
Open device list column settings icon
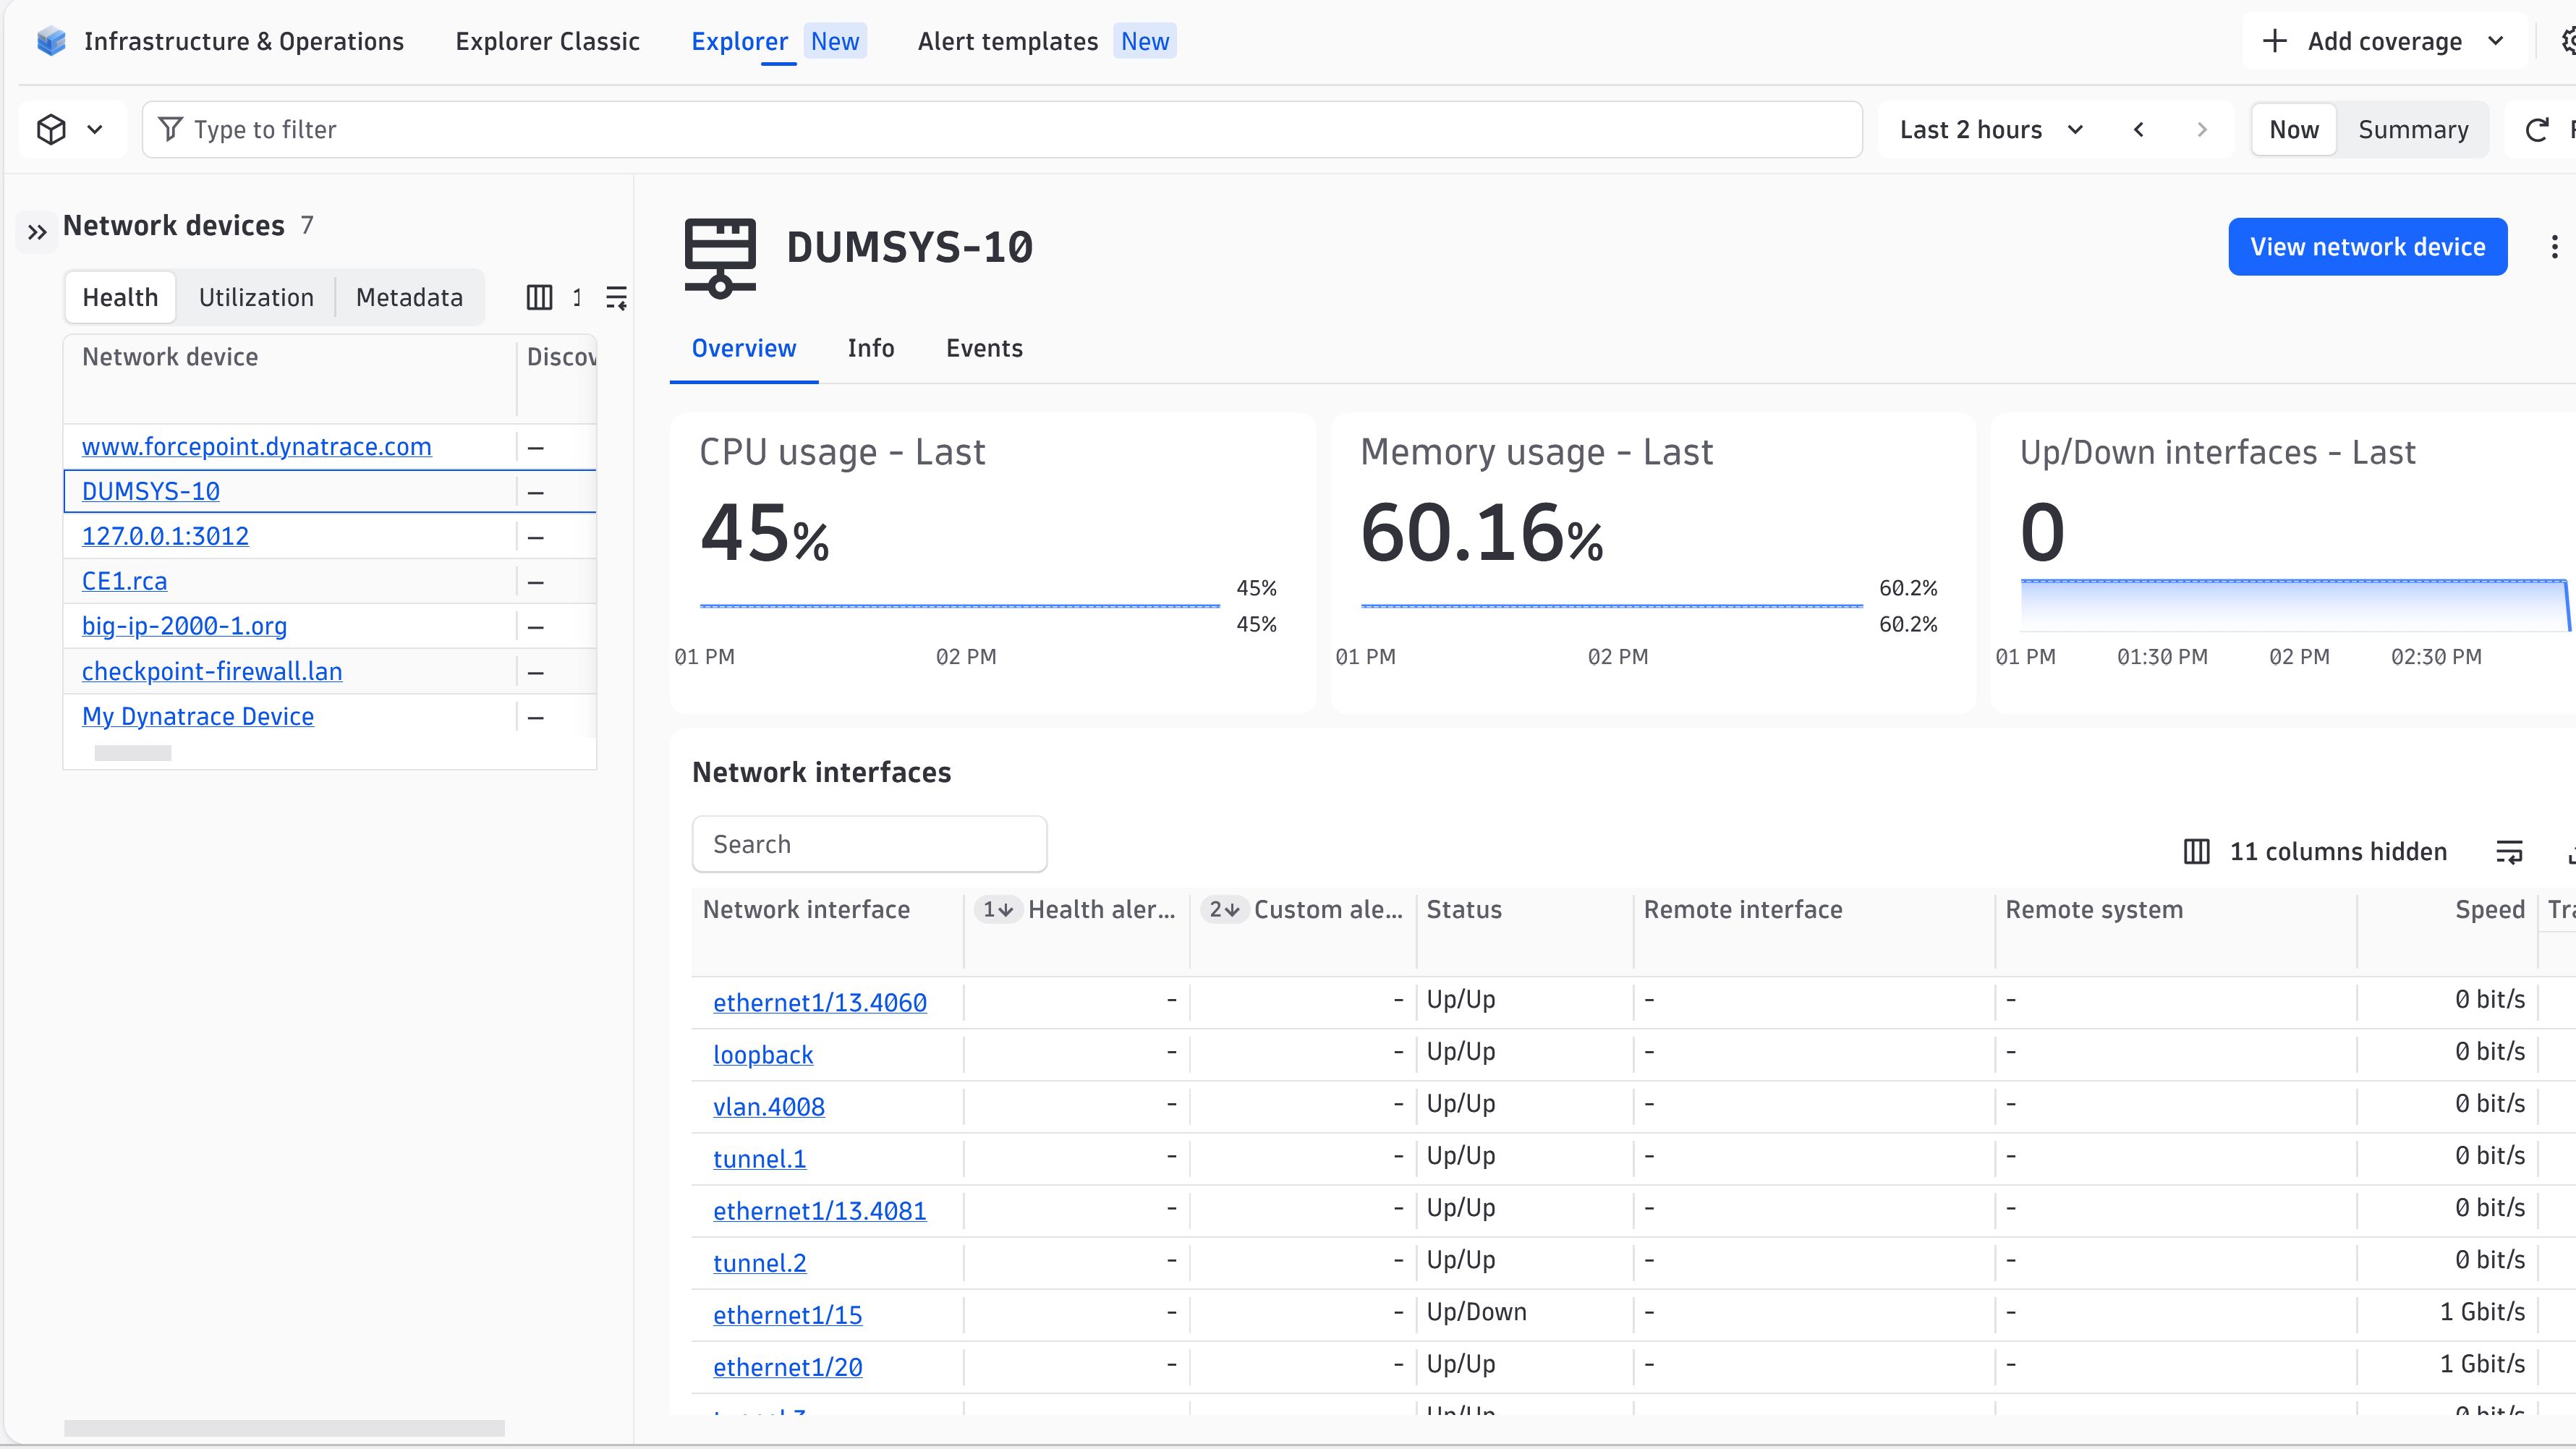point(539,297)
